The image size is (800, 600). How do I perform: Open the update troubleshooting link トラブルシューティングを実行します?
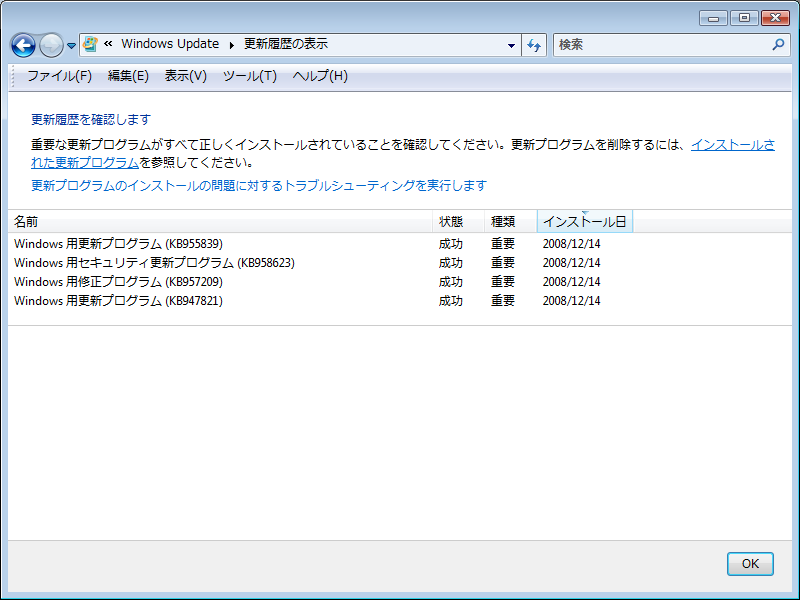point(259,185)
